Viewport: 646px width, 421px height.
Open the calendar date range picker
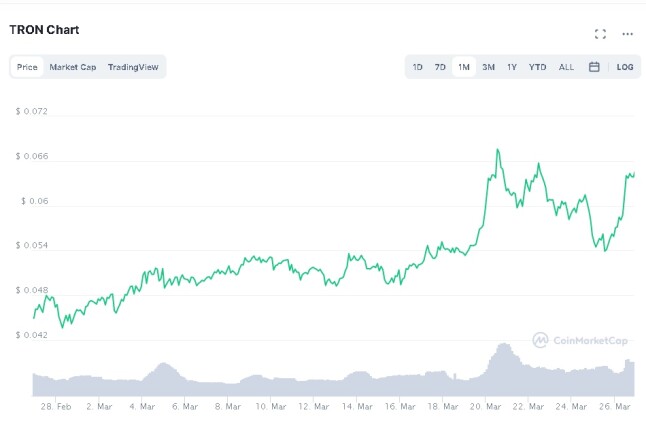594,67
